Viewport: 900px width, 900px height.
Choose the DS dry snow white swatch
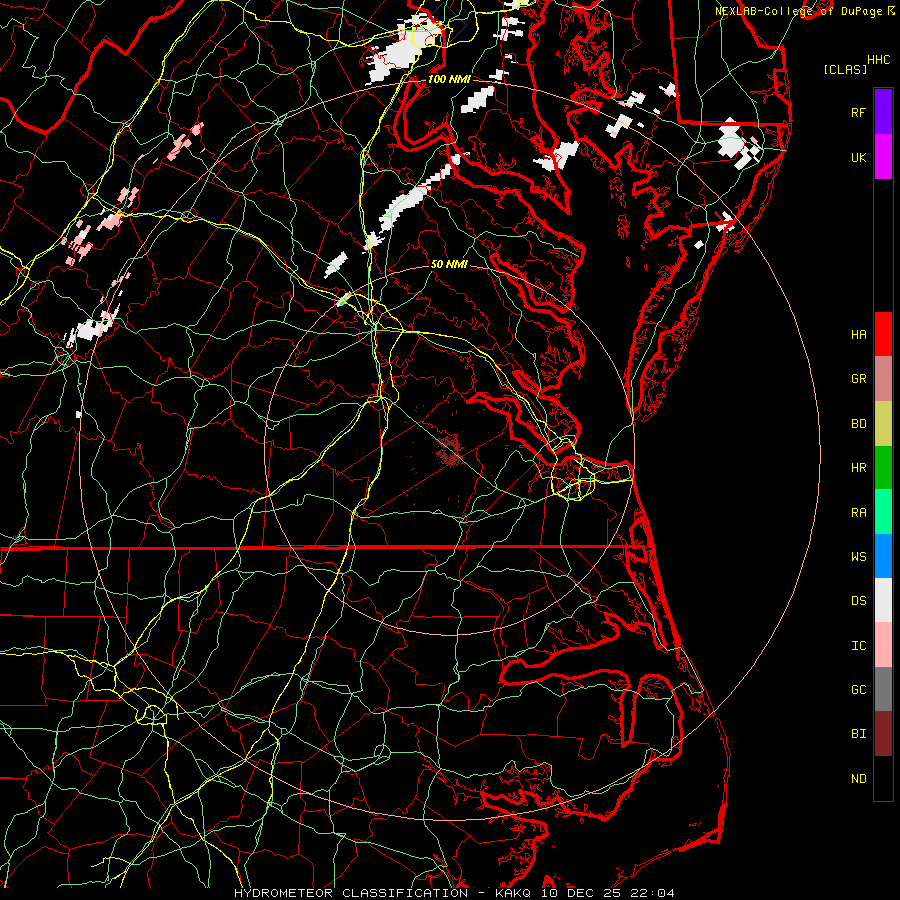883,600
